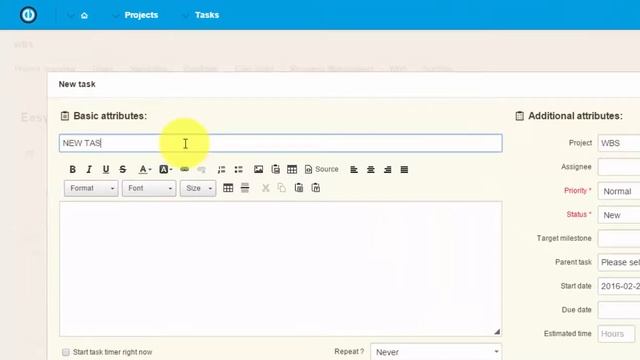This screenshot has height=360, width=640.
Task: Toggle strikethrough formatting
Action: (x=122, y=169)
